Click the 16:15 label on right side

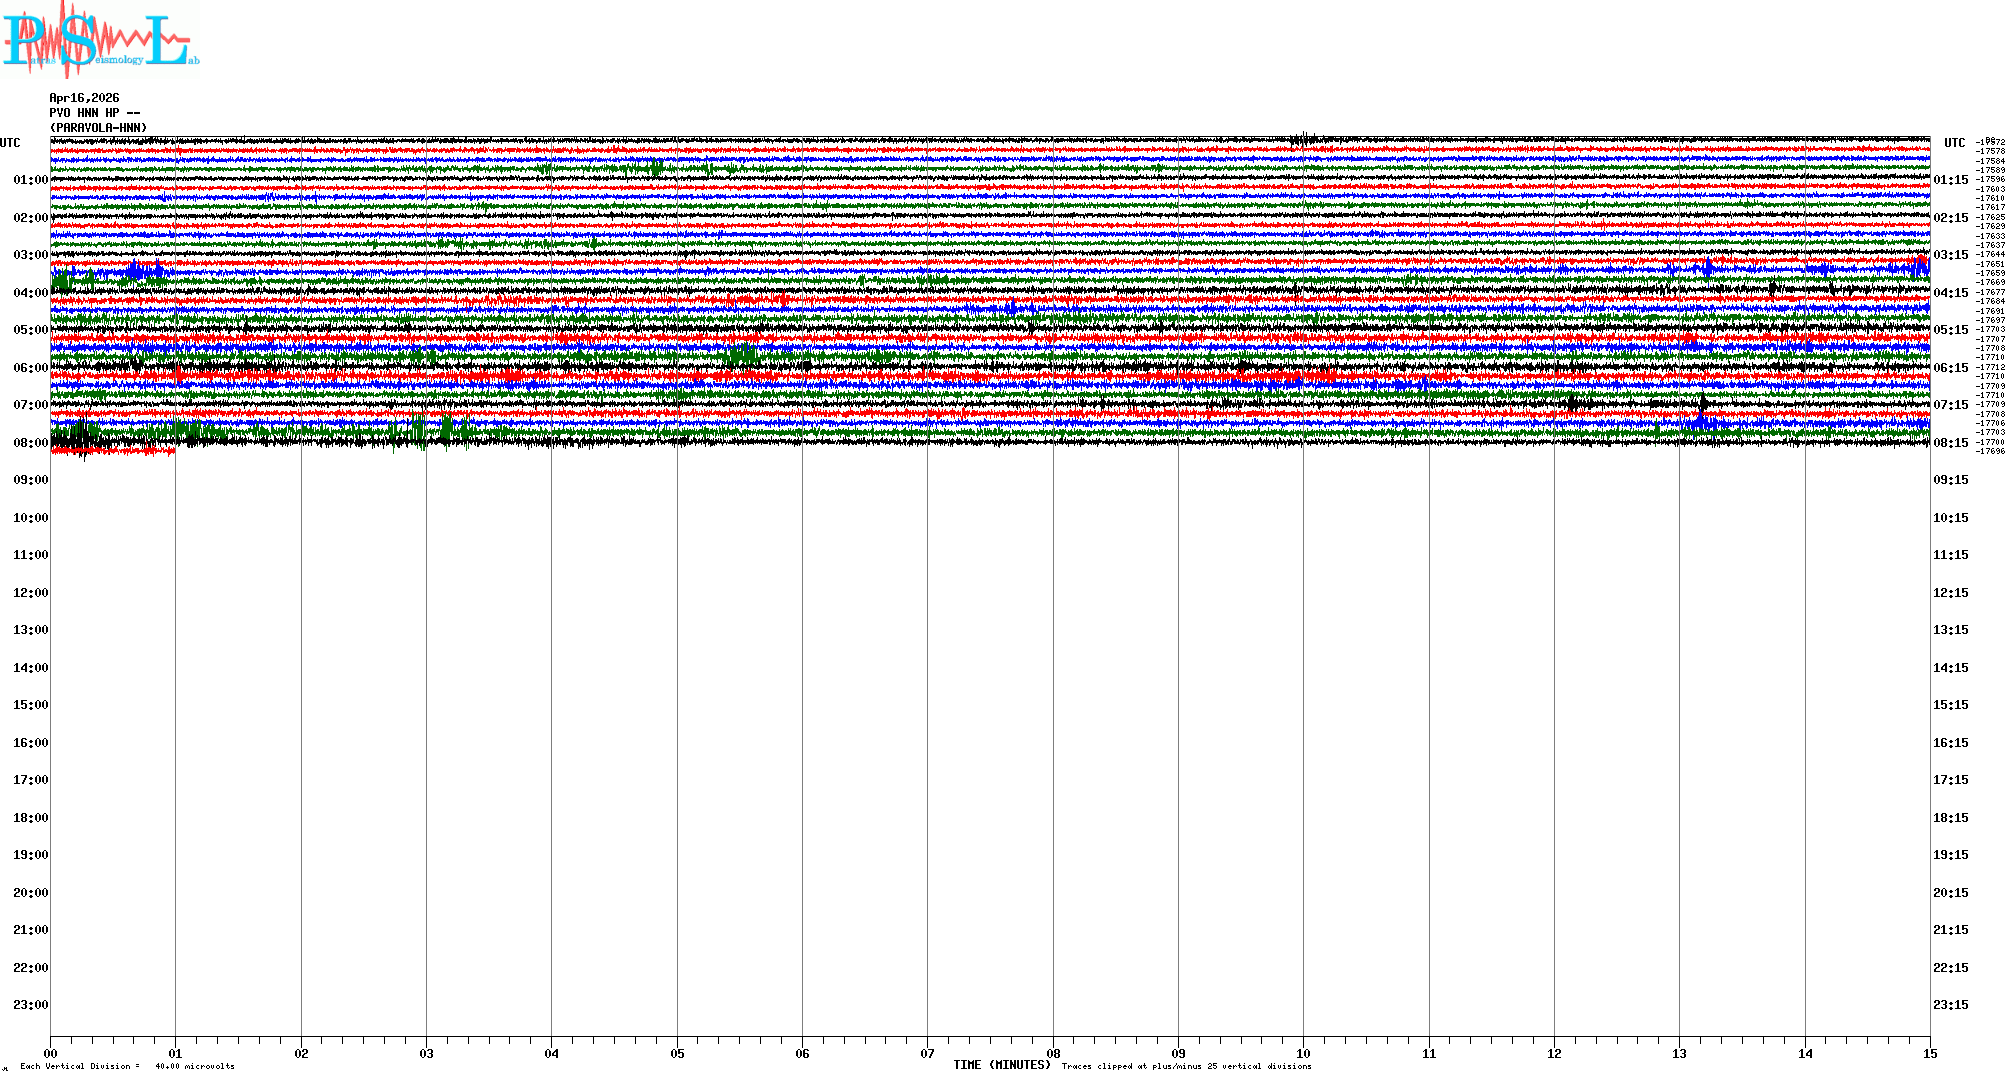(1950, 743)
